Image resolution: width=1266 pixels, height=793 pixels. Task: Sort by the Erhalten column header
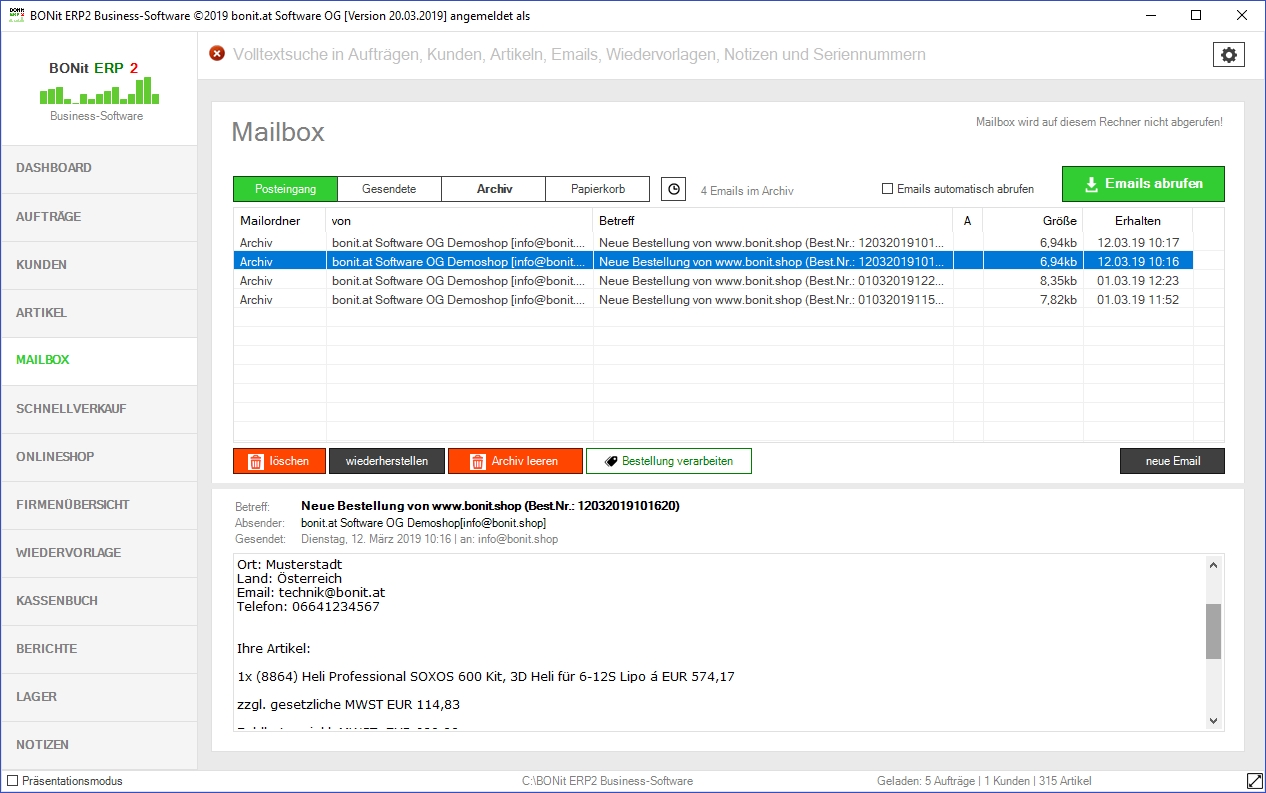[x=1138, y=221]
